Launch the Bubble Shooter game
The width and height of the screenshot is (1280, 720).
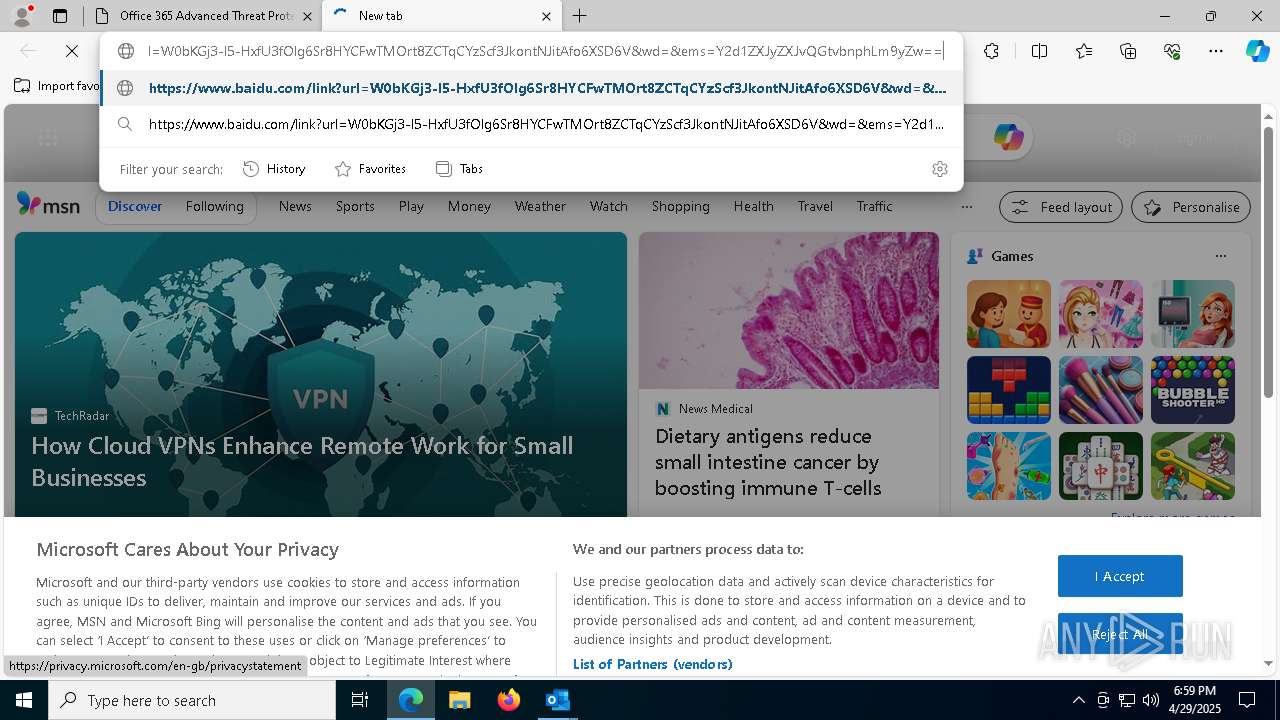(x=1193, y=390)
